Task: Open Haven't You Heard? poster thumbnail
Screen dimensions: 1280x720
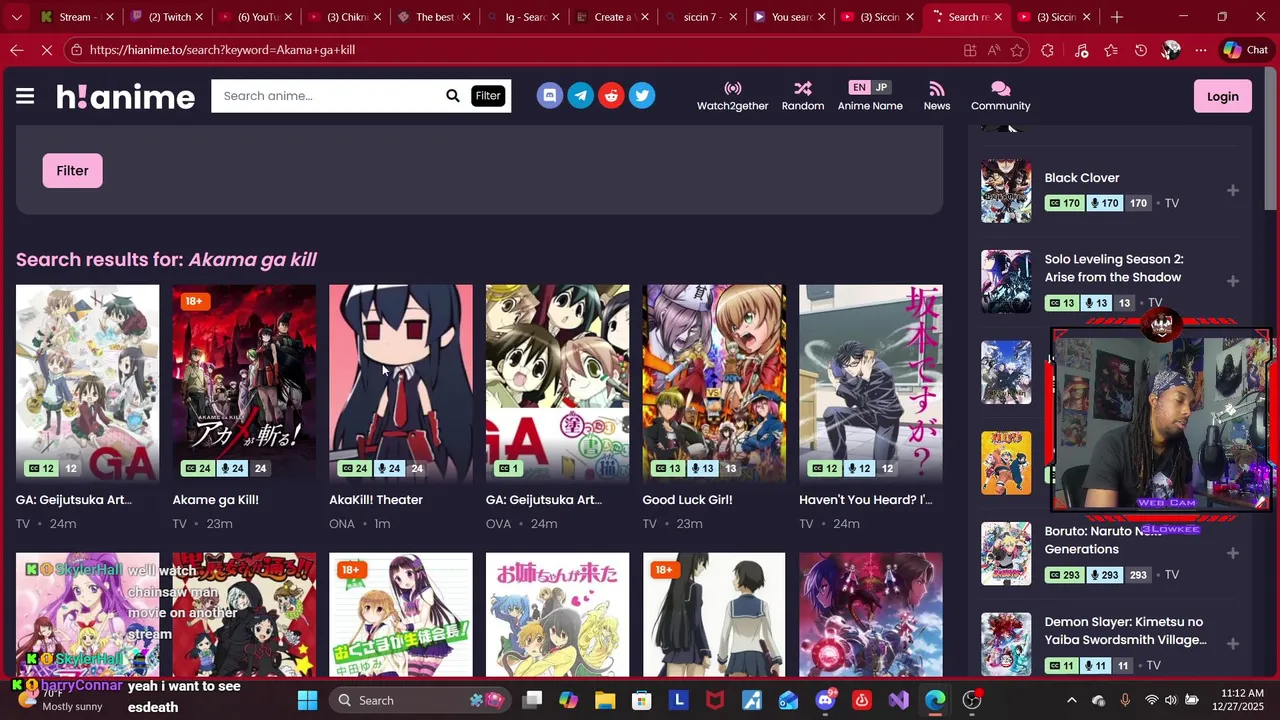Action: tap(871, 383)
